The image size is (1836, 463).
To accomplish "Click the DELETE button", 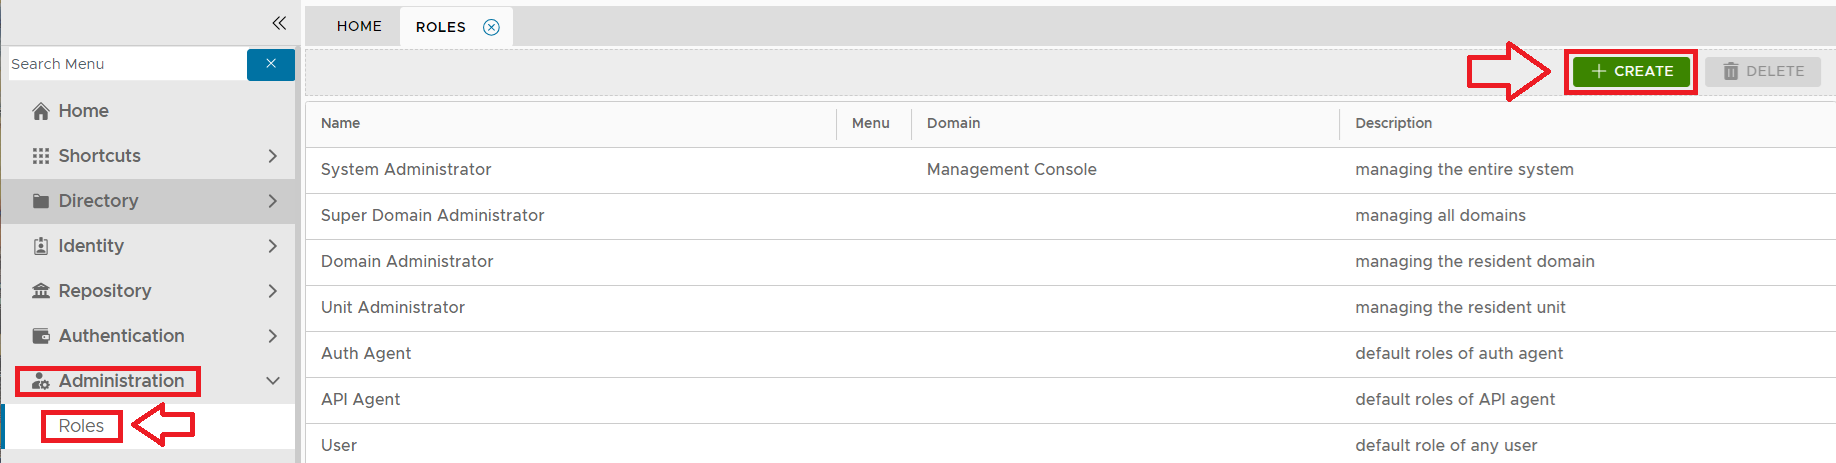I will tap(1763, 71).
